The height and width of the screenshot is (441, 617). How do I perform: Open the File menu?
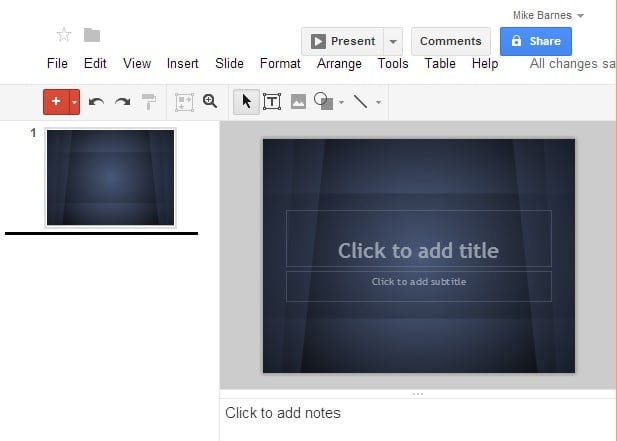[x=57, y=63]
